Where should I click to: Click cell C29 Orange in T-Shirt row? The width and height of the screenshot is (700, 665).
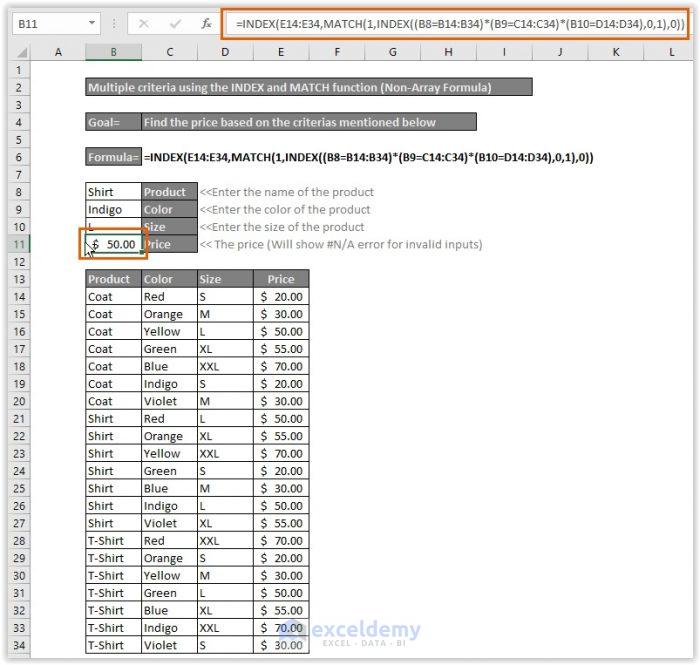169,558
